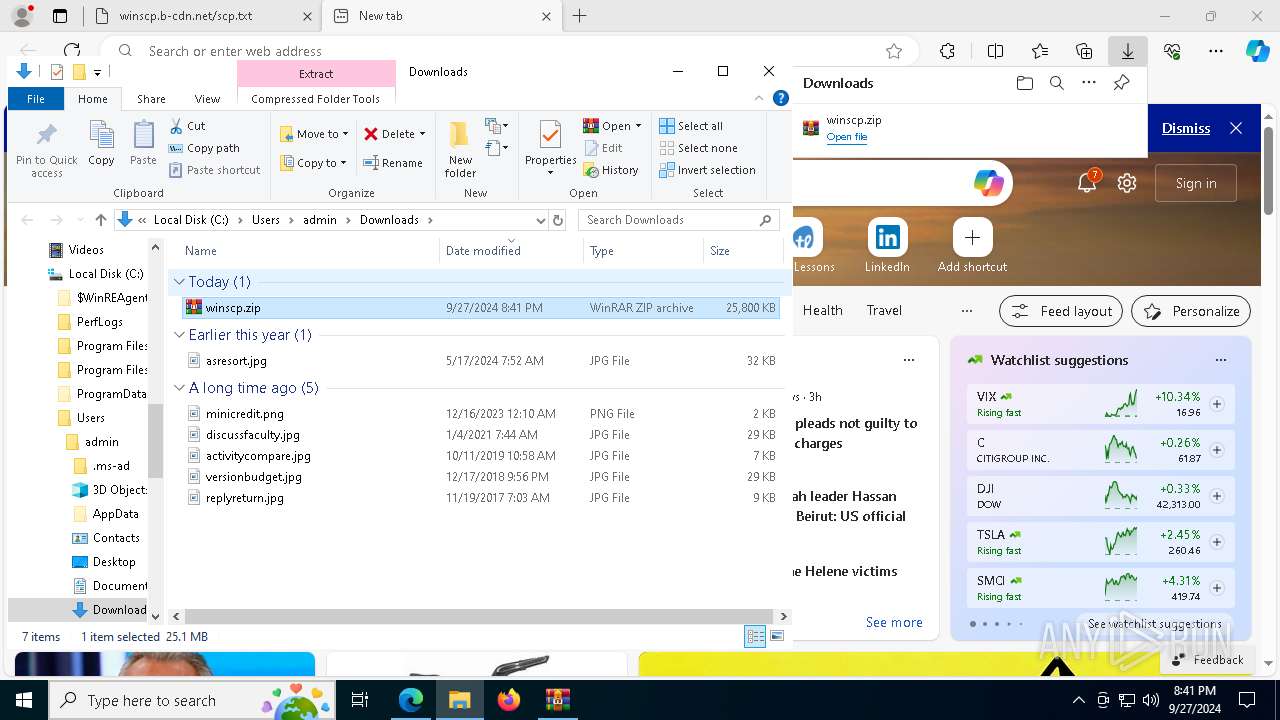Switch to the Share ribbon tab
This screenshot has height=720, width=1280.
pyautogui.click(x=151, y=98)
